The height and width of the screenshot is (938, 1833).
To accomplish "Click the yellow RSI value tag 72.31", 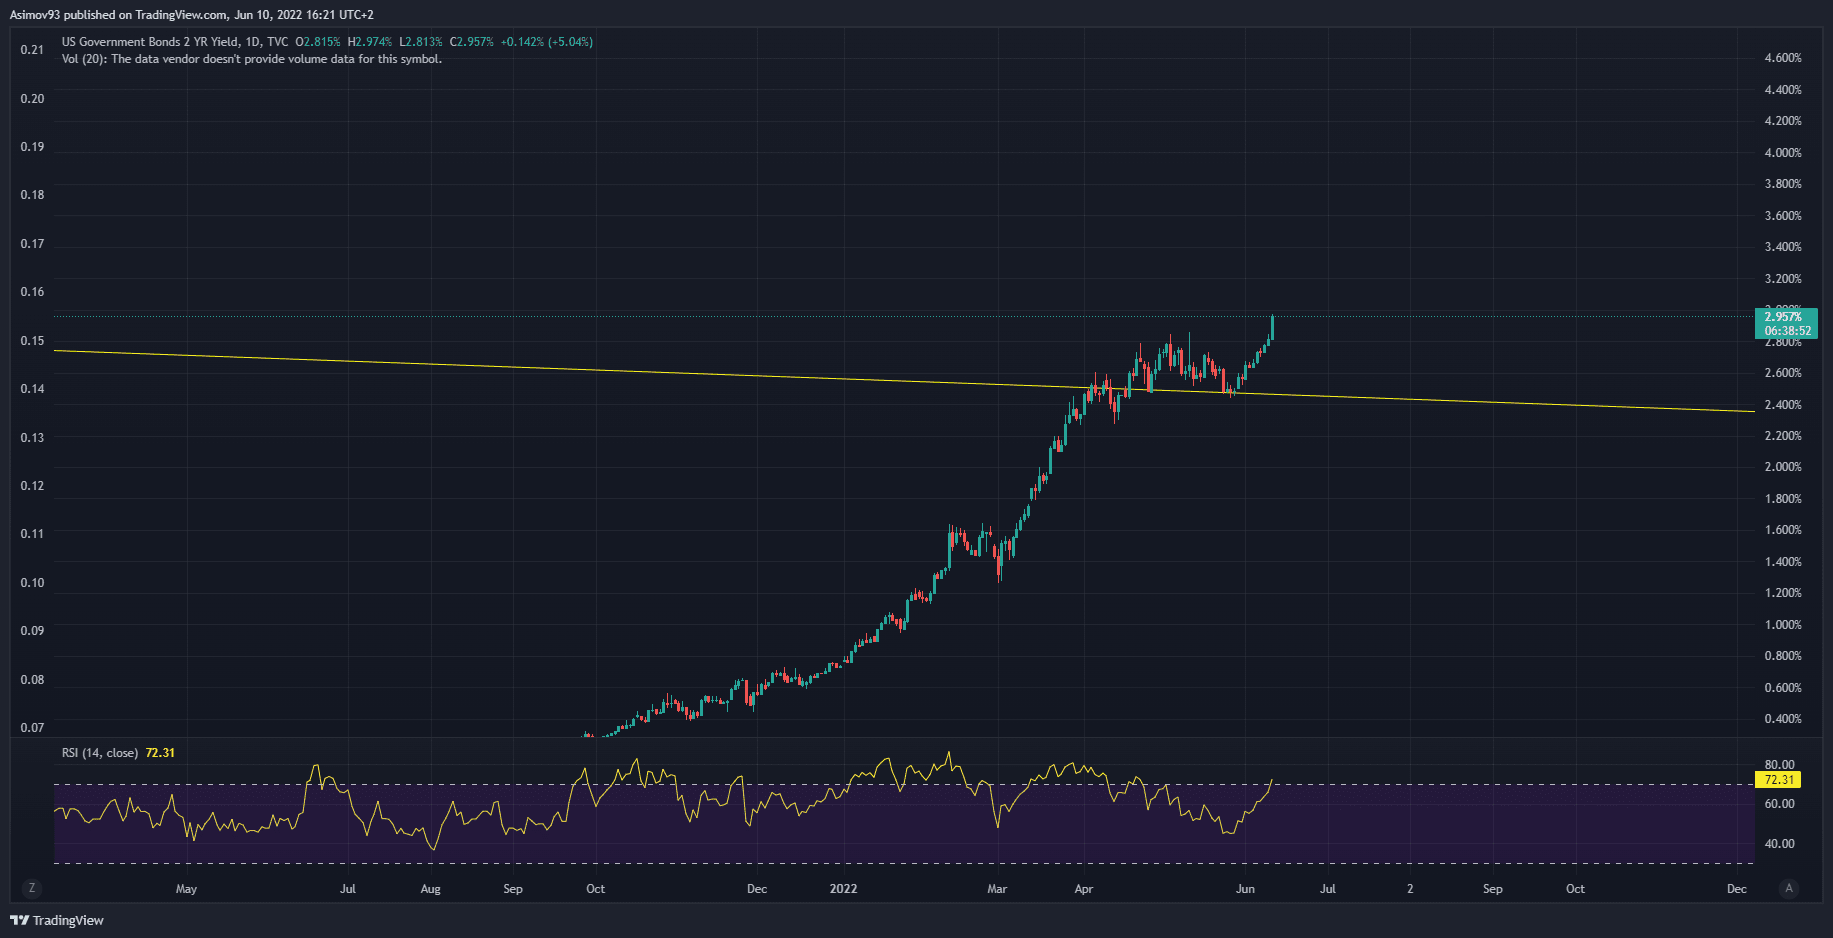I will [1779, 779].
